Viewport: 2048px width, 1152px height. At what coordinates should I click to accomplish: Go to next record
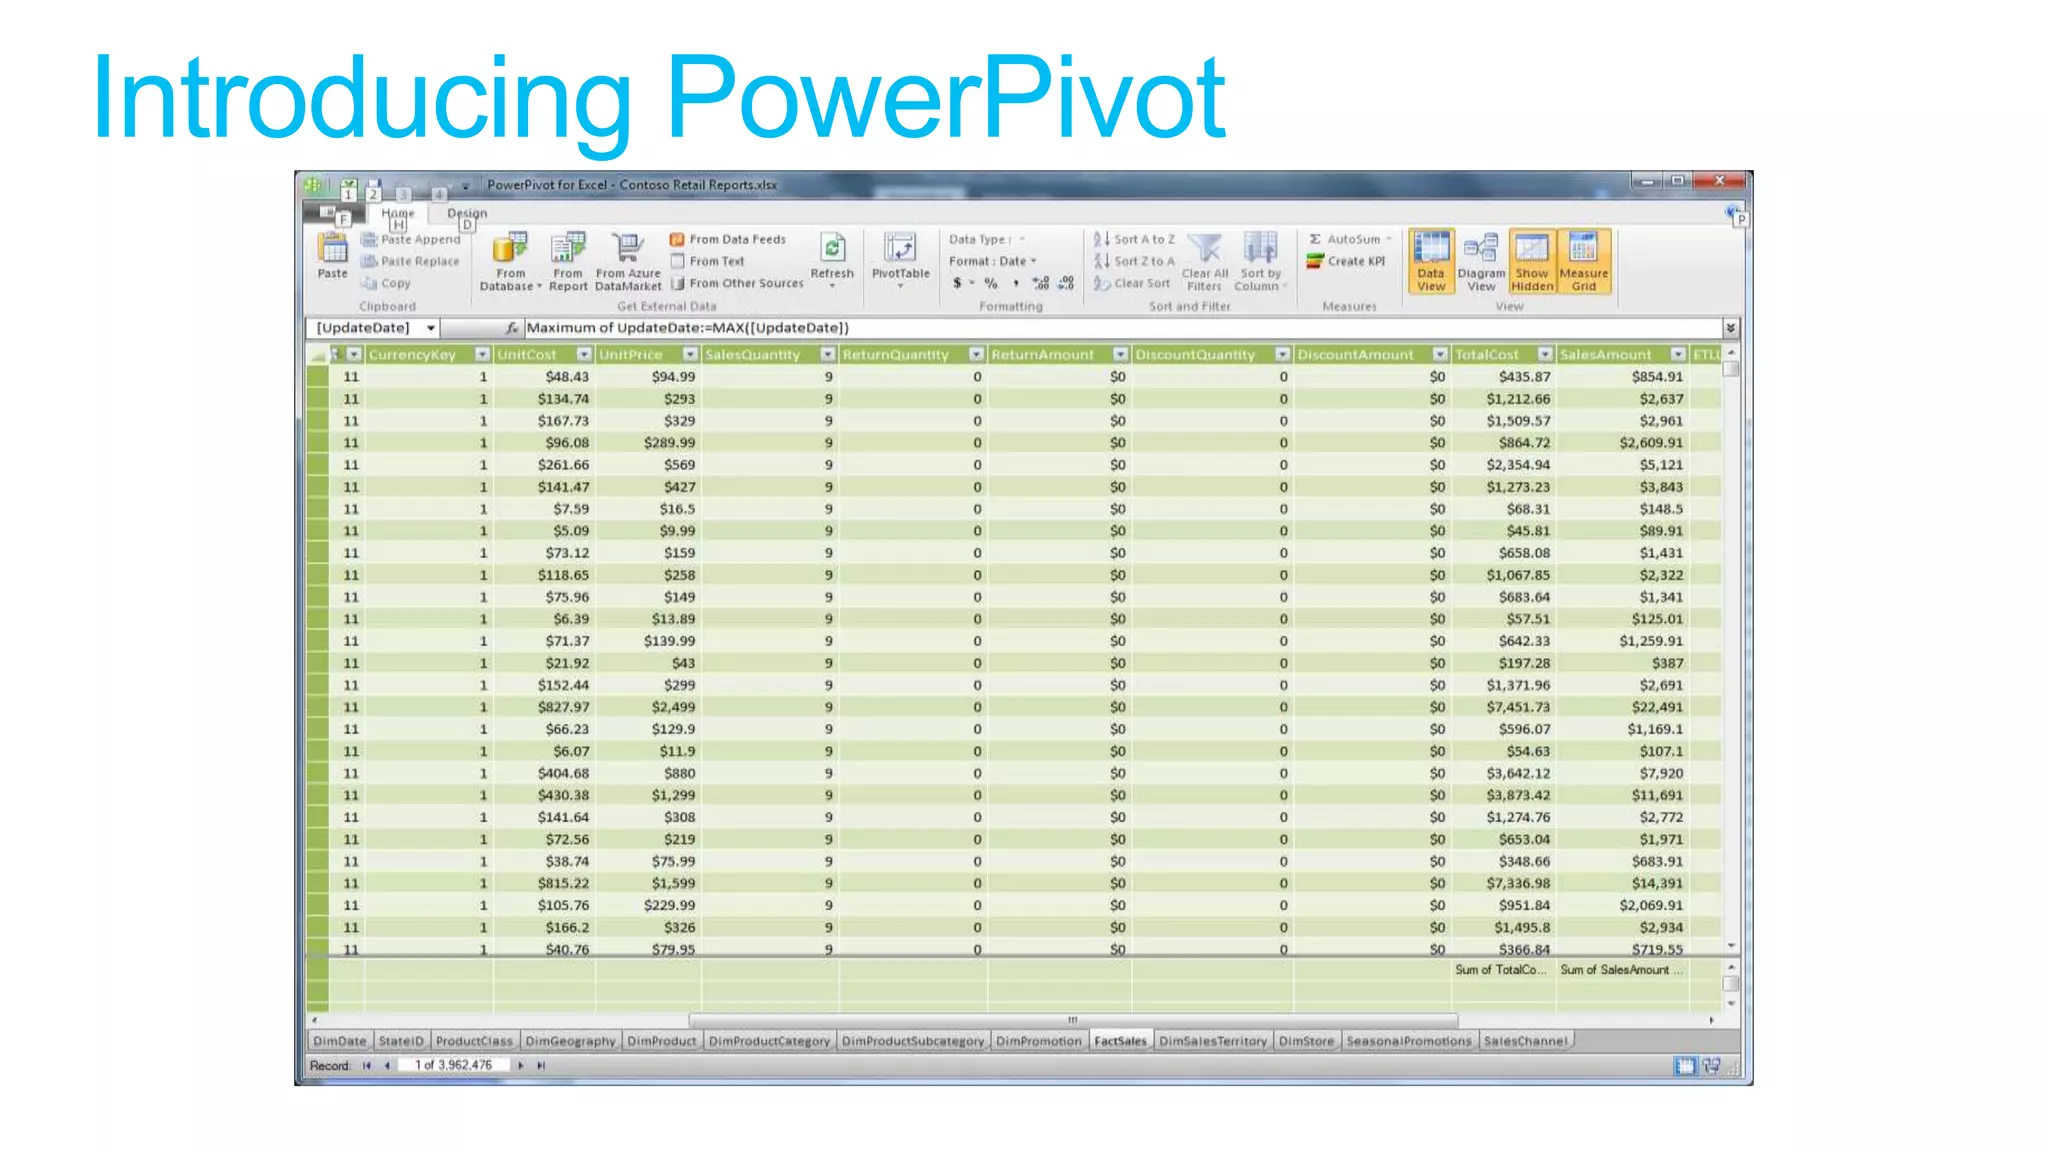point(521,1066)
